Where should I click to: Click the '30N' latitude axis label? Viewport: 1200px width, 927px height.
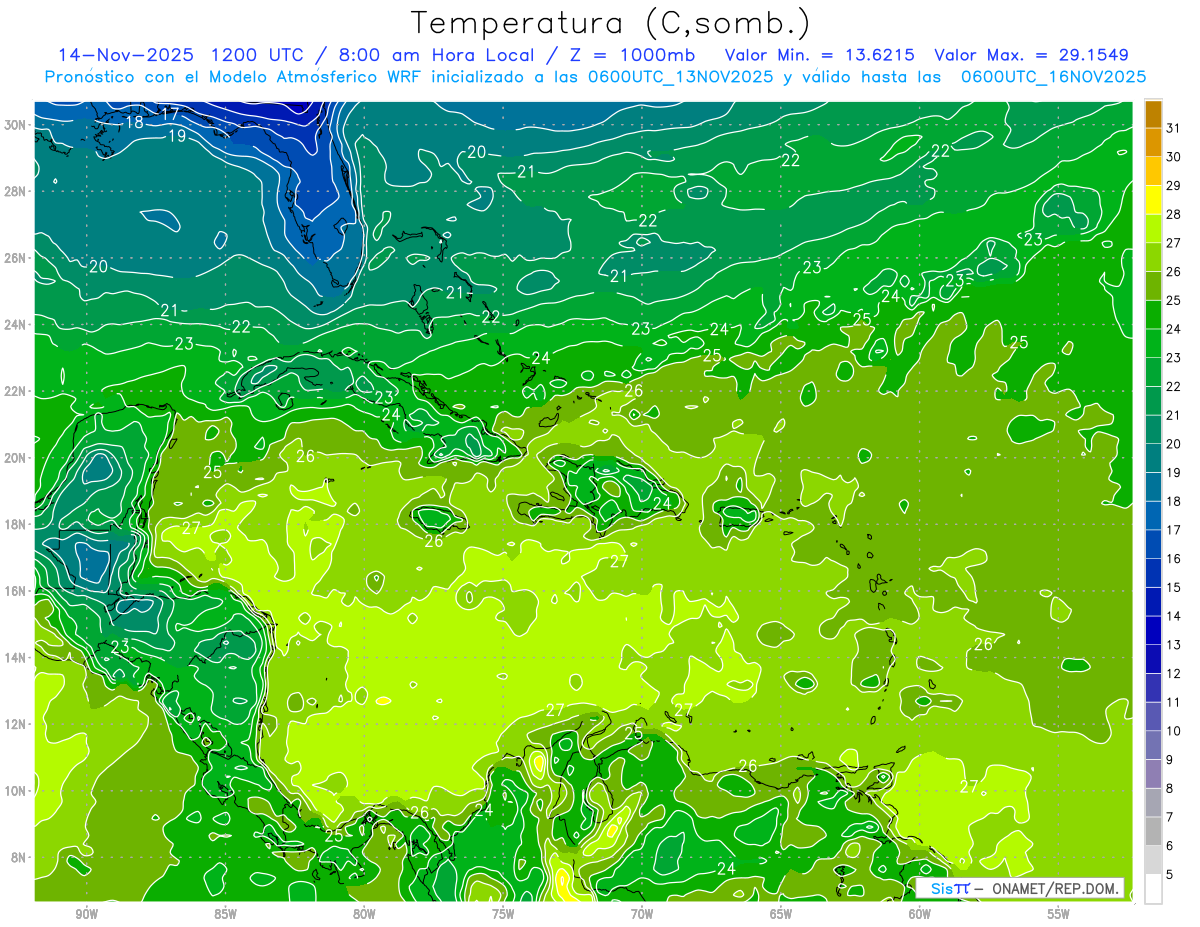(x=16, y=125)
